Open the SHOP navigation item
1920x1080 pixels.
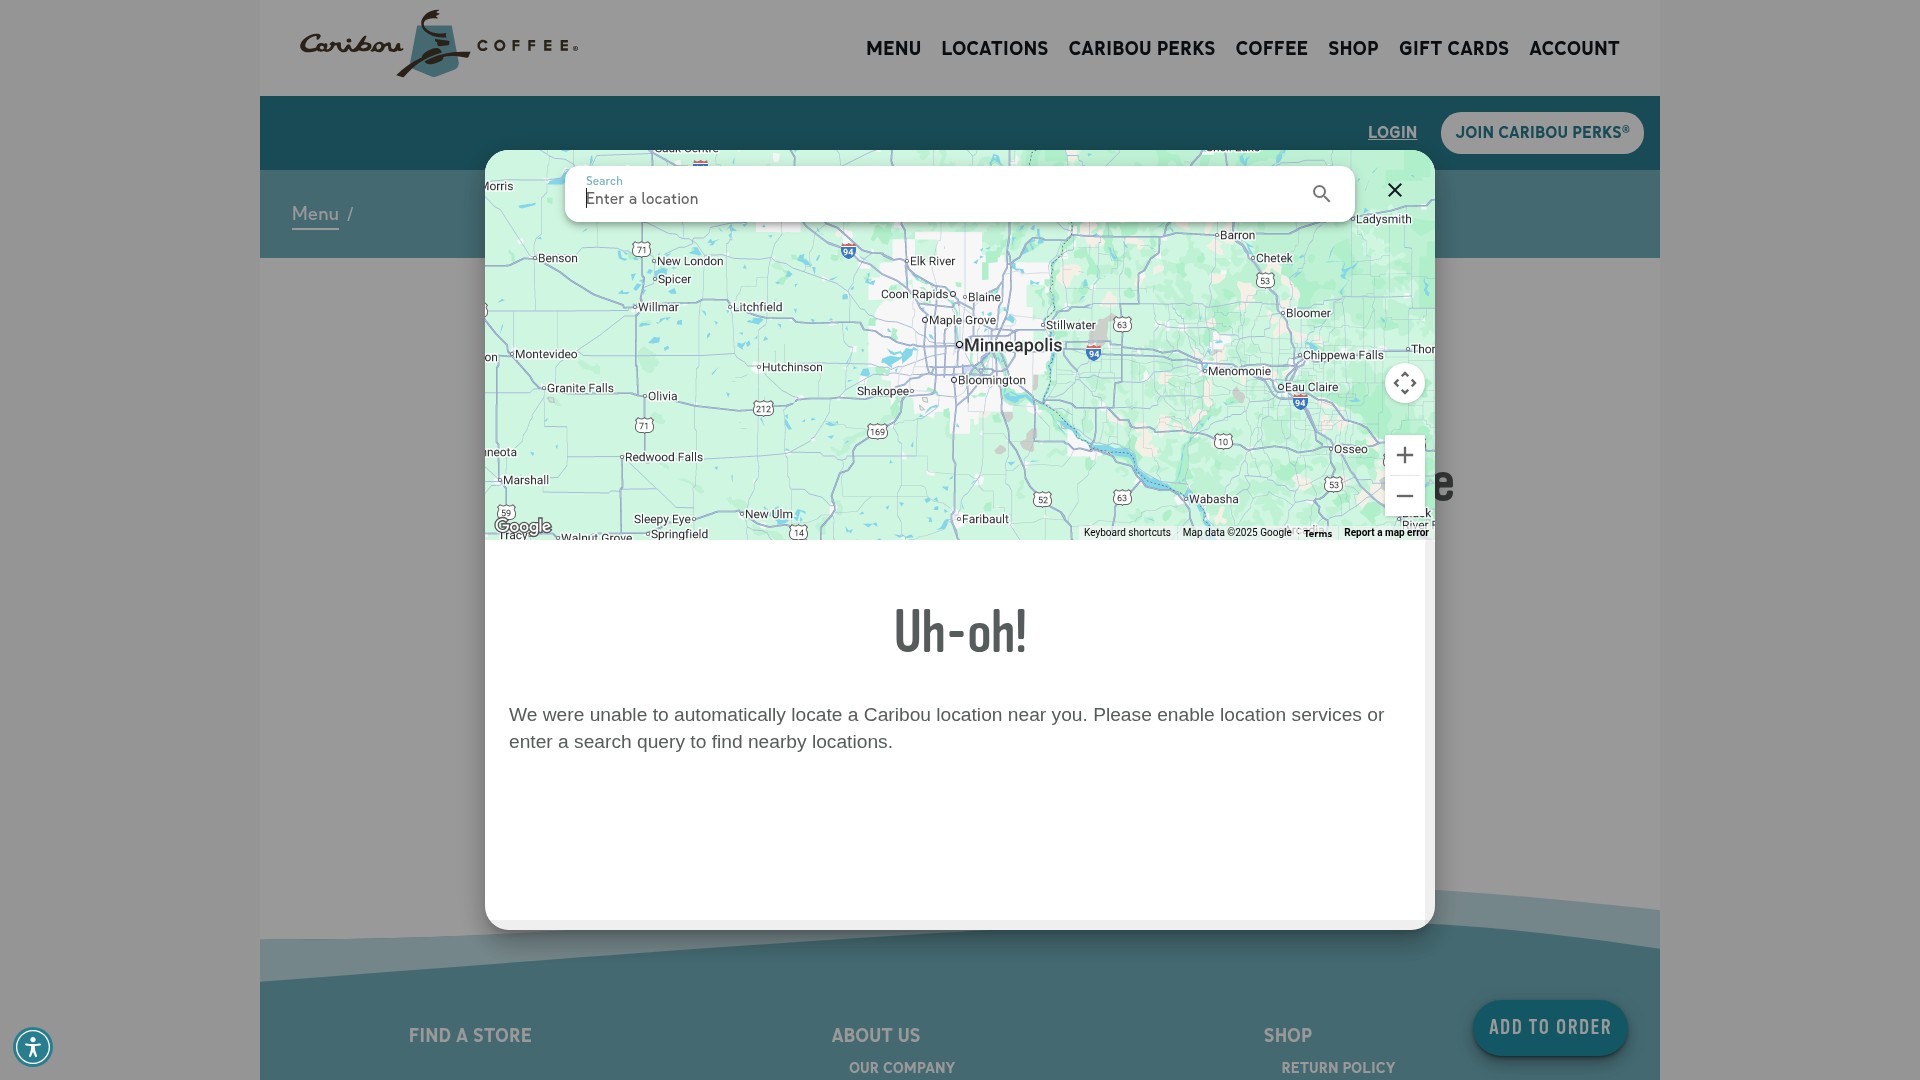coord(1353,48)
